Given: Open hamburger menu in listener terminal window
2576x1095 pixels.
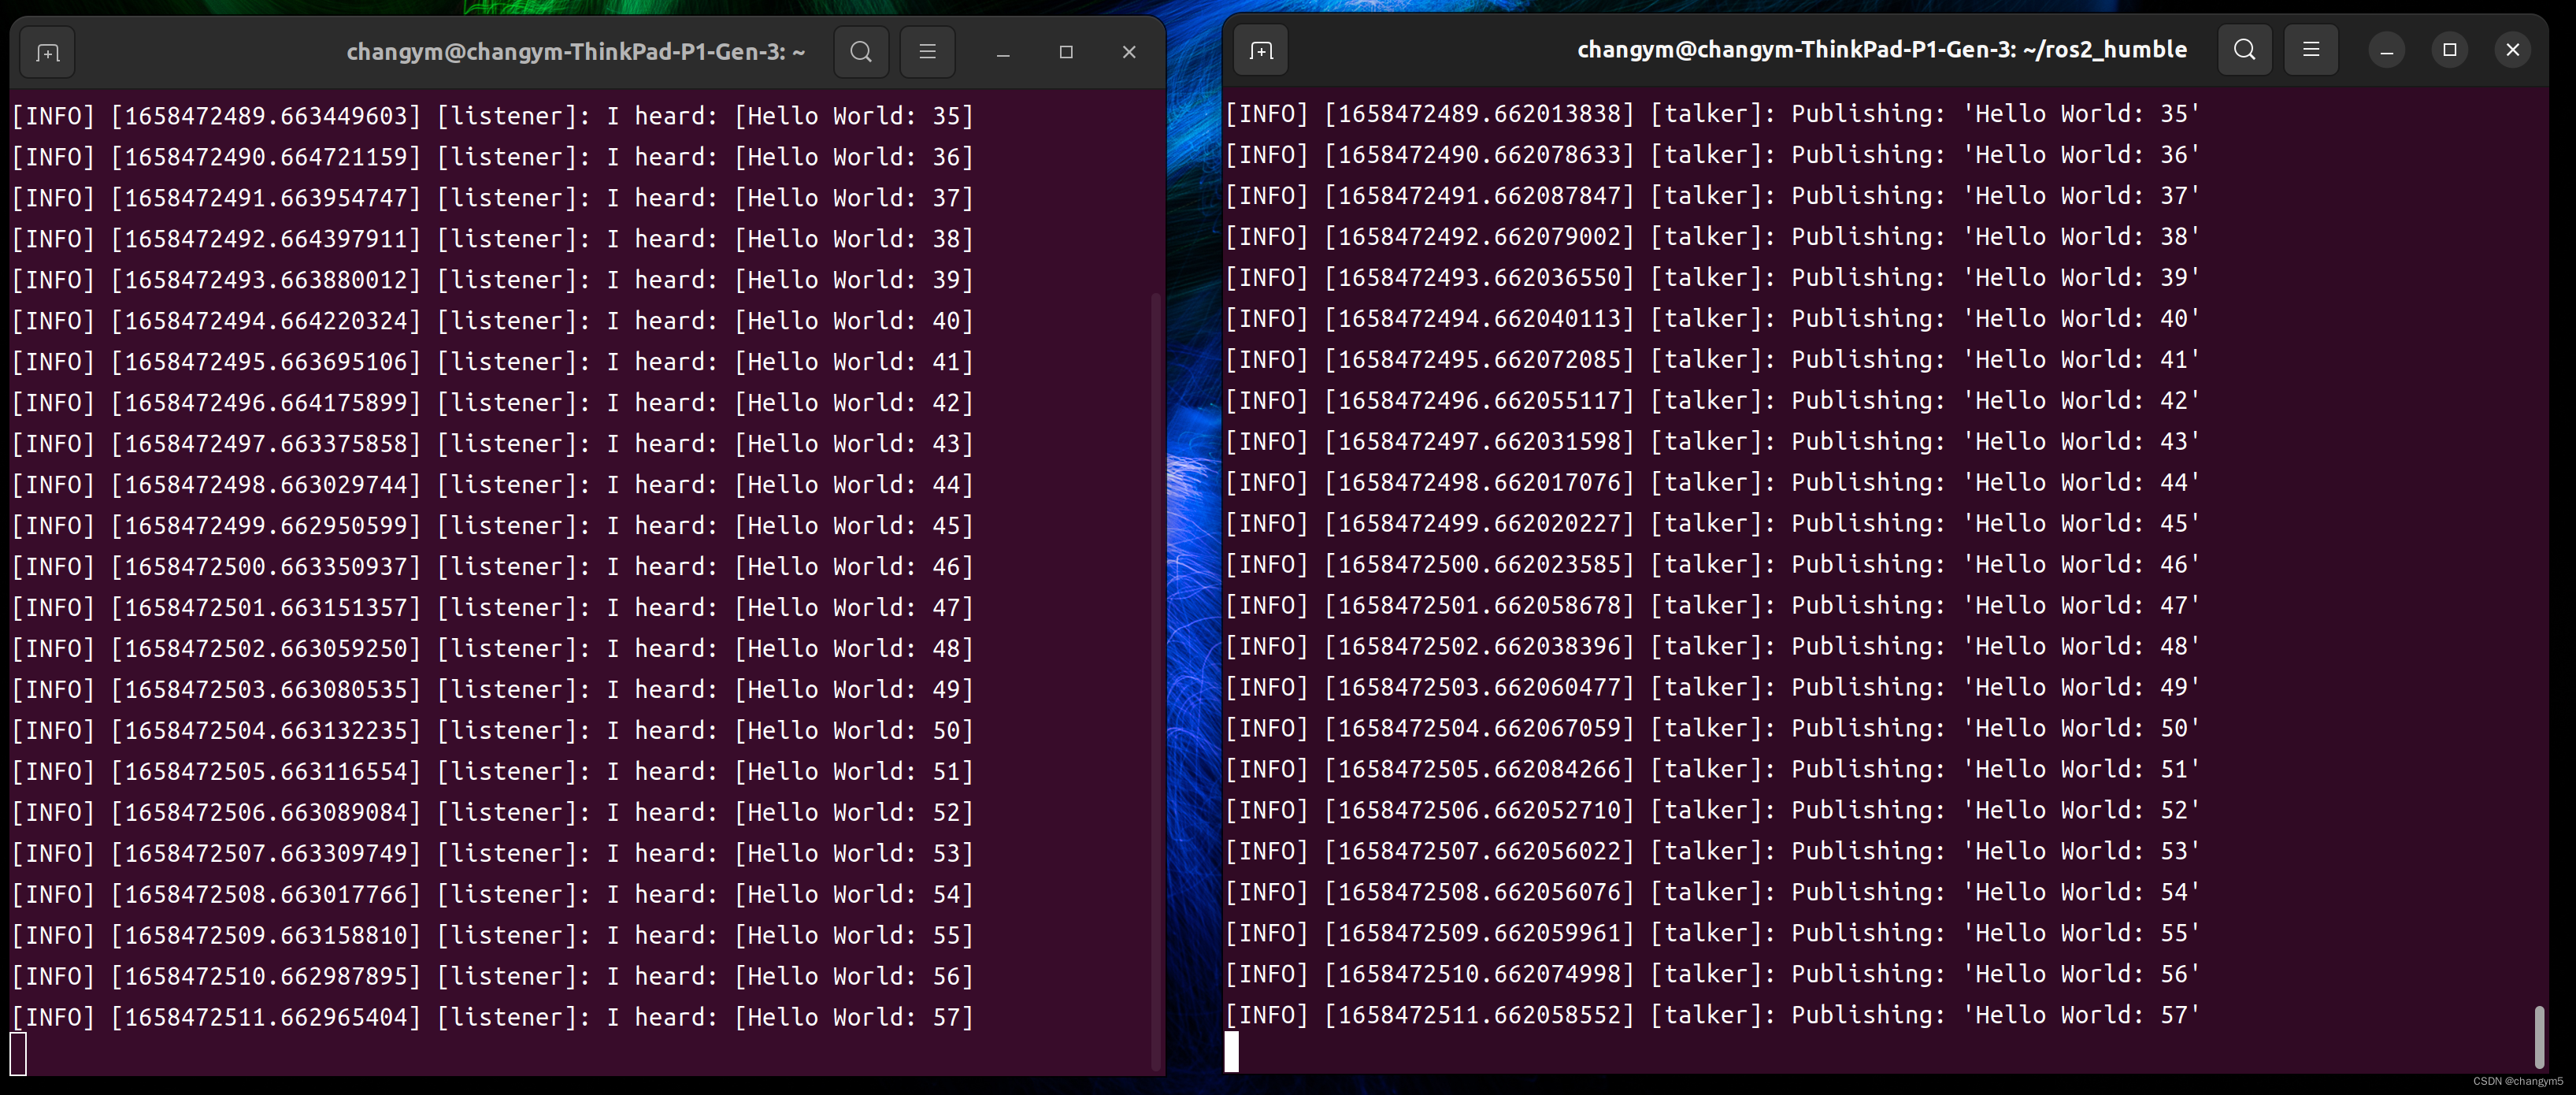Looking at the screenshot, I should click(927, 52).
